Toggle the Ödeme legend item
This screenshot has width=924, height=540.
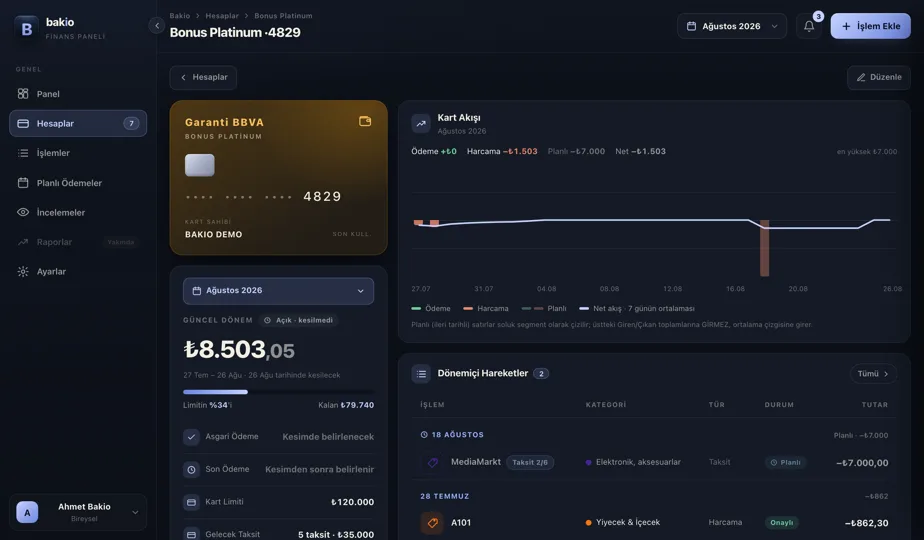click(x=431, y=308)
